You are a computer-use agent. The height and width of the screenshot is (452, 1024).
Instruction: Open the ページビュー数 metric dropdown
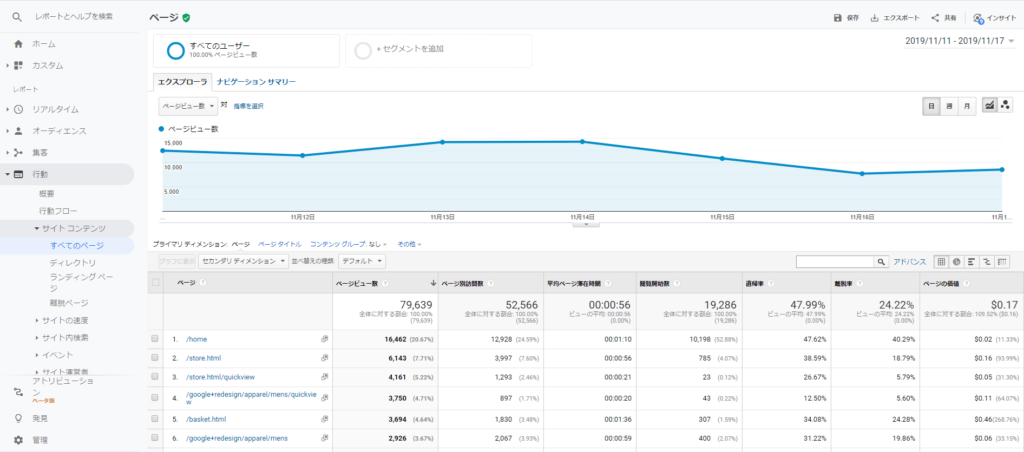pyautogui.click(x=187, y=105)
